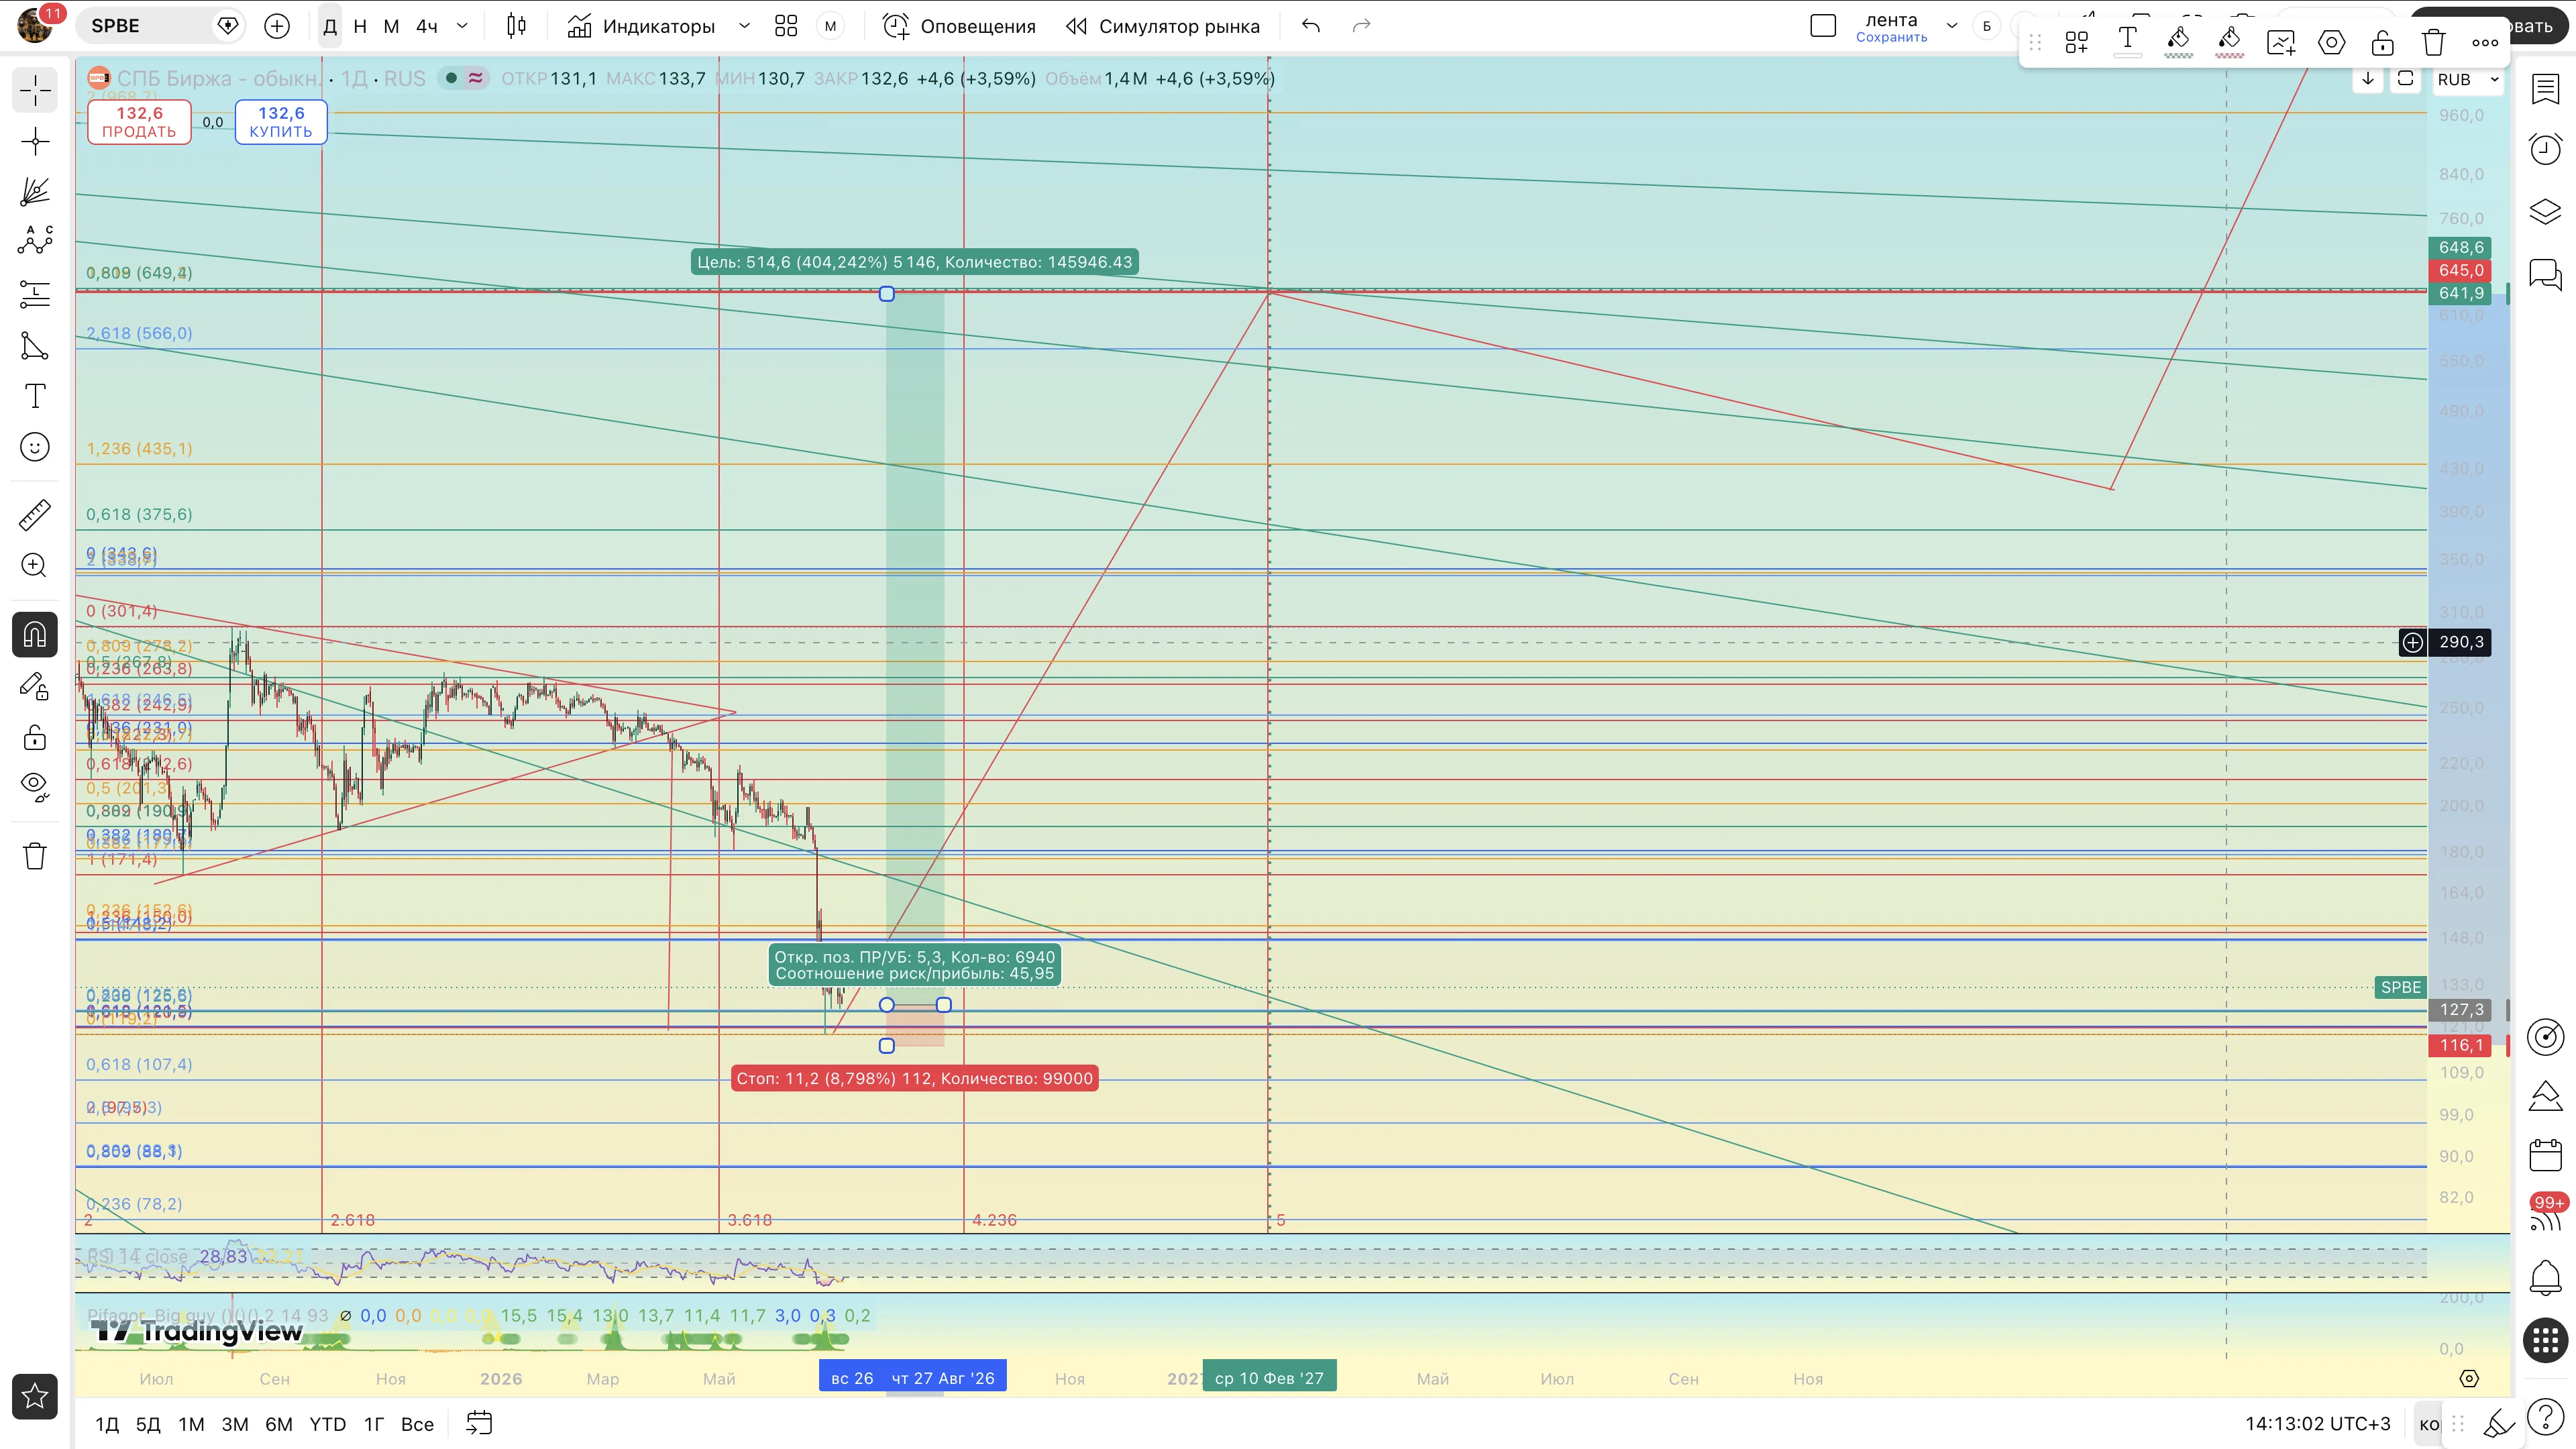Lock all drawings on chart
Viewport: 2576px width, 1449px height.
(x=35, y=738)
